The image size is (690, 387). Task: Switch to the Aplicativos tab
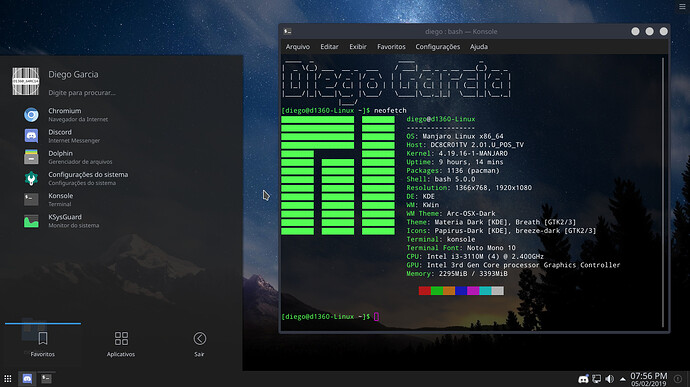pos(121,344)
